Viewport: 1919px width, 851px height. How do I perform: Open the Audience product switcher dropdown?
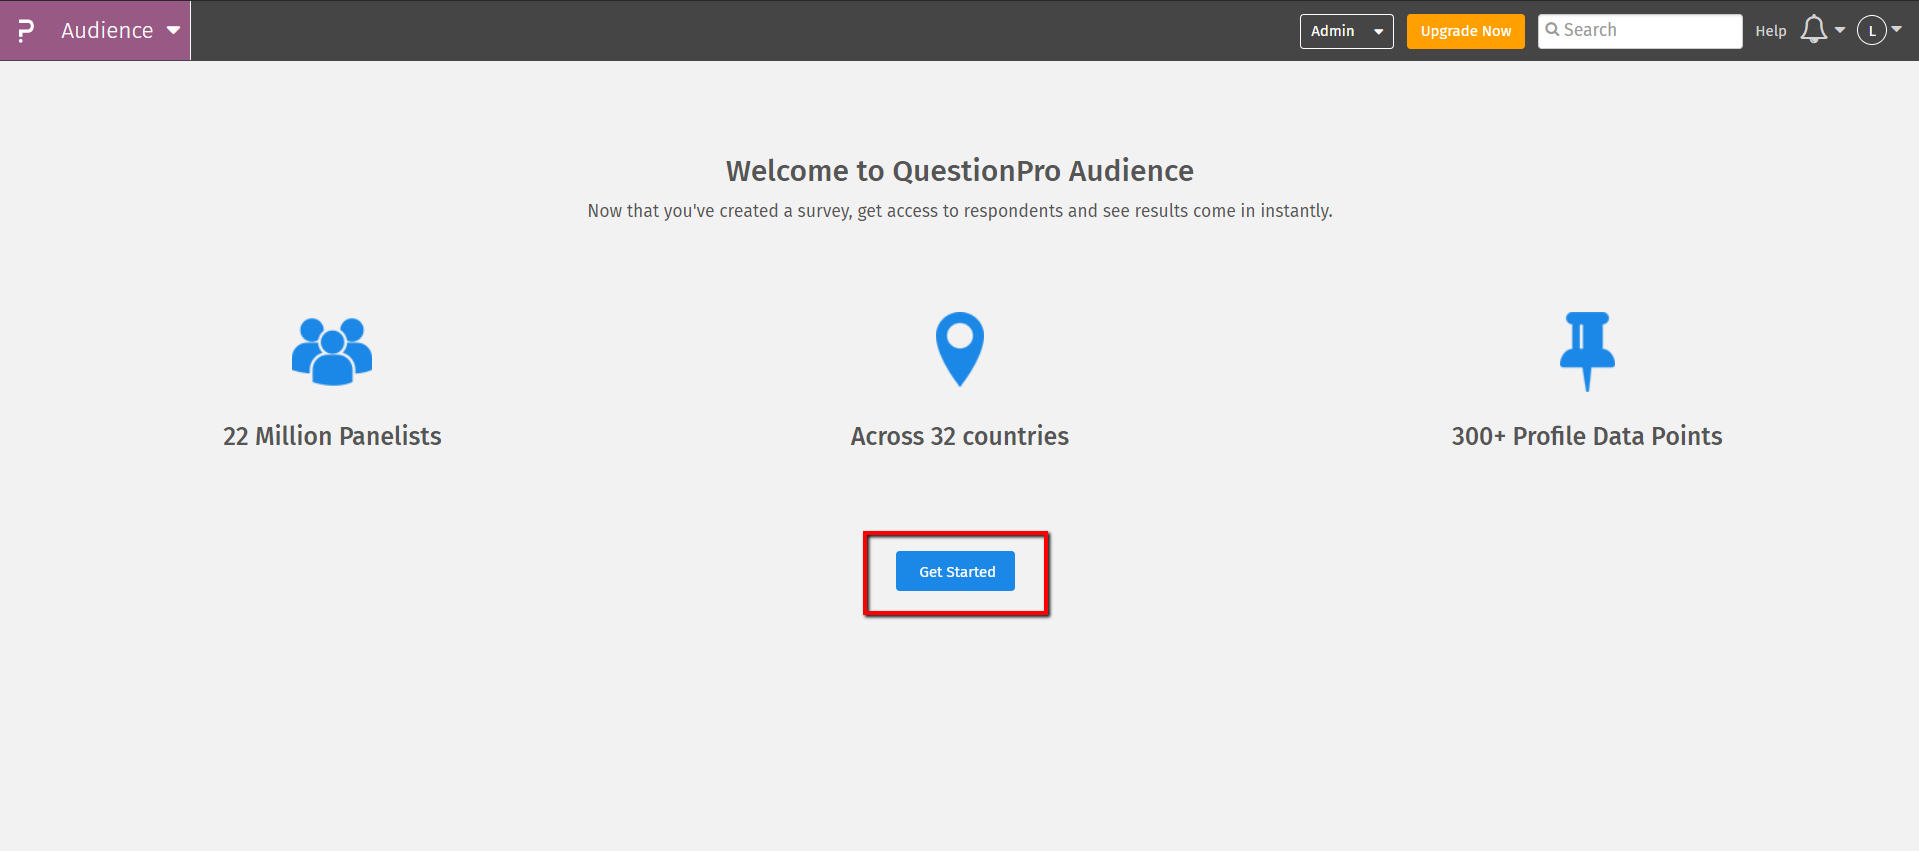tap(120, 31)
